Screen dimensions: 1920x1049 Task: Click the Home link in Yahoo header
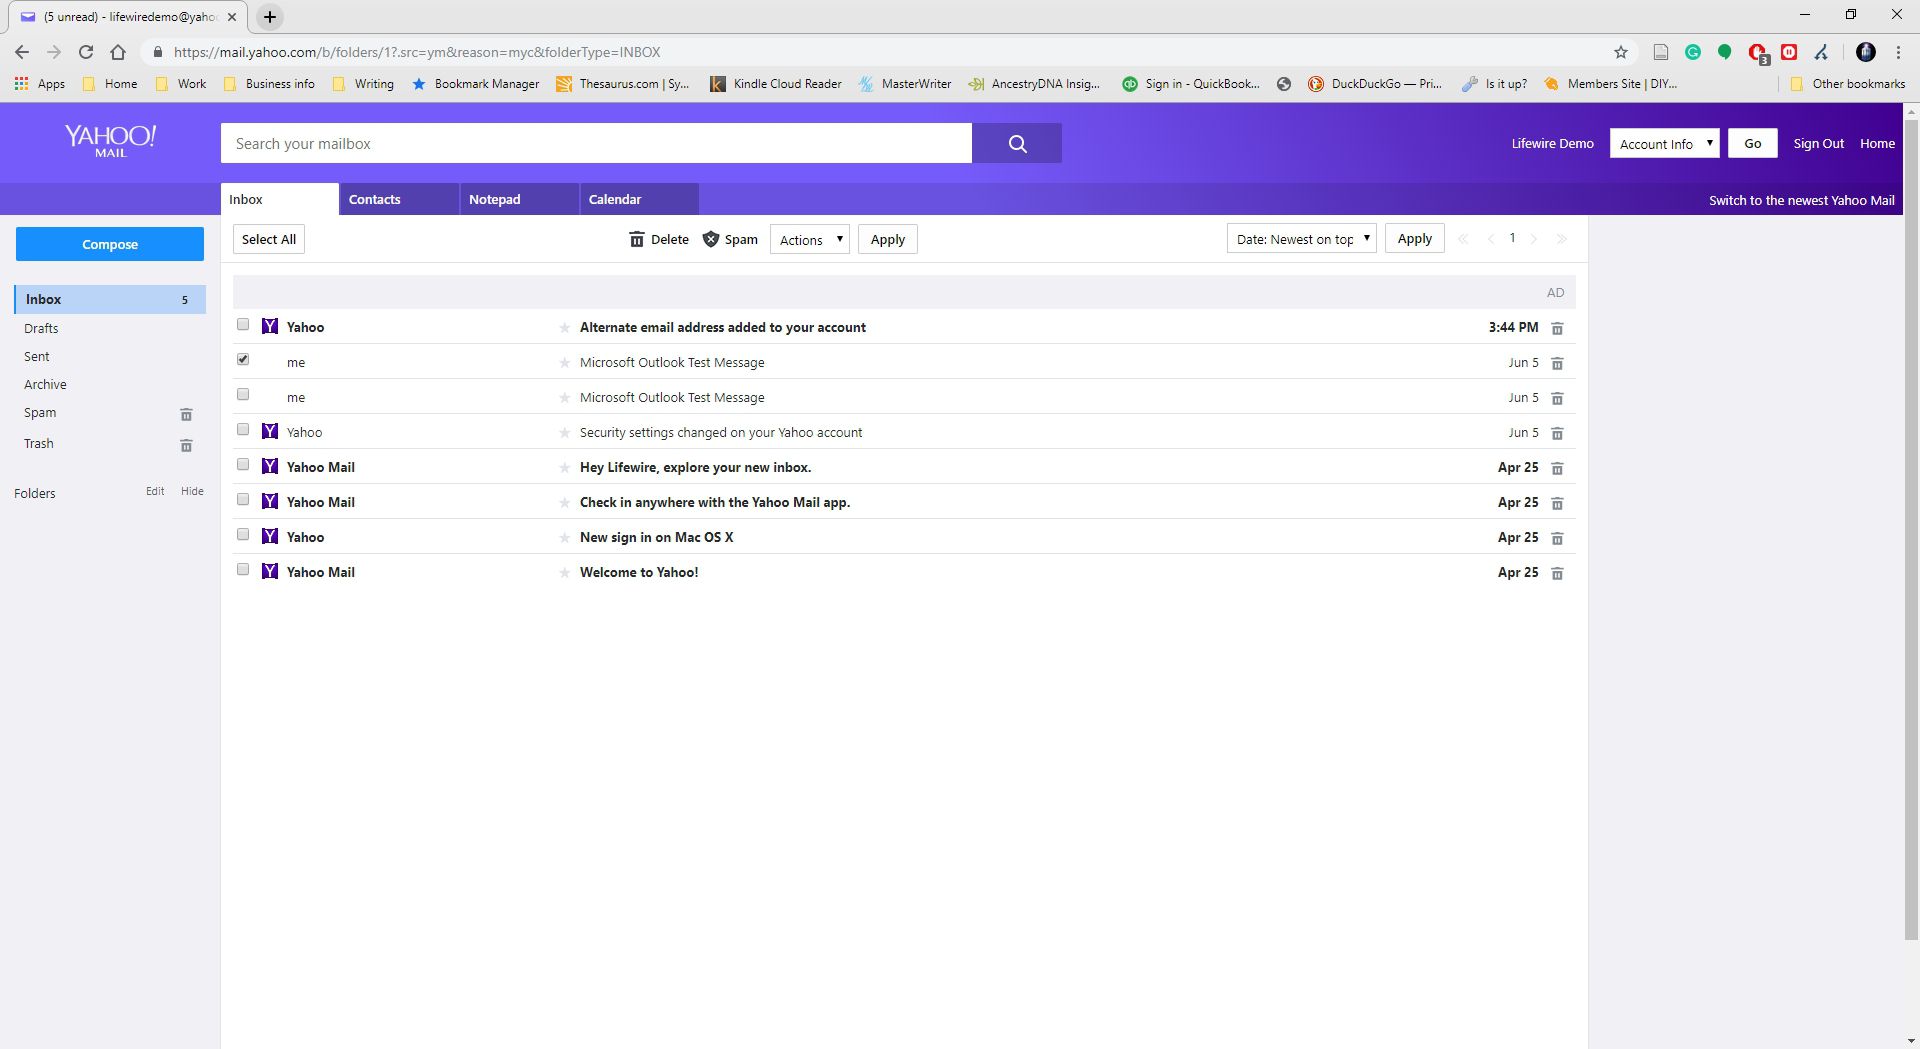click(1877, 143)
